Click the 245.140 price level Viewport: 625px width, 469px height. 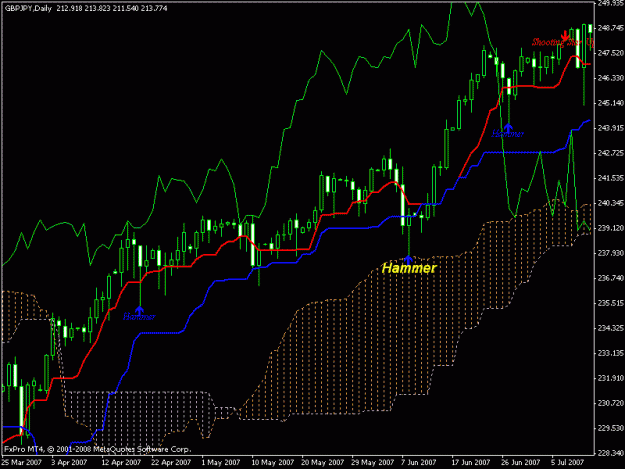tap(610, 103)
